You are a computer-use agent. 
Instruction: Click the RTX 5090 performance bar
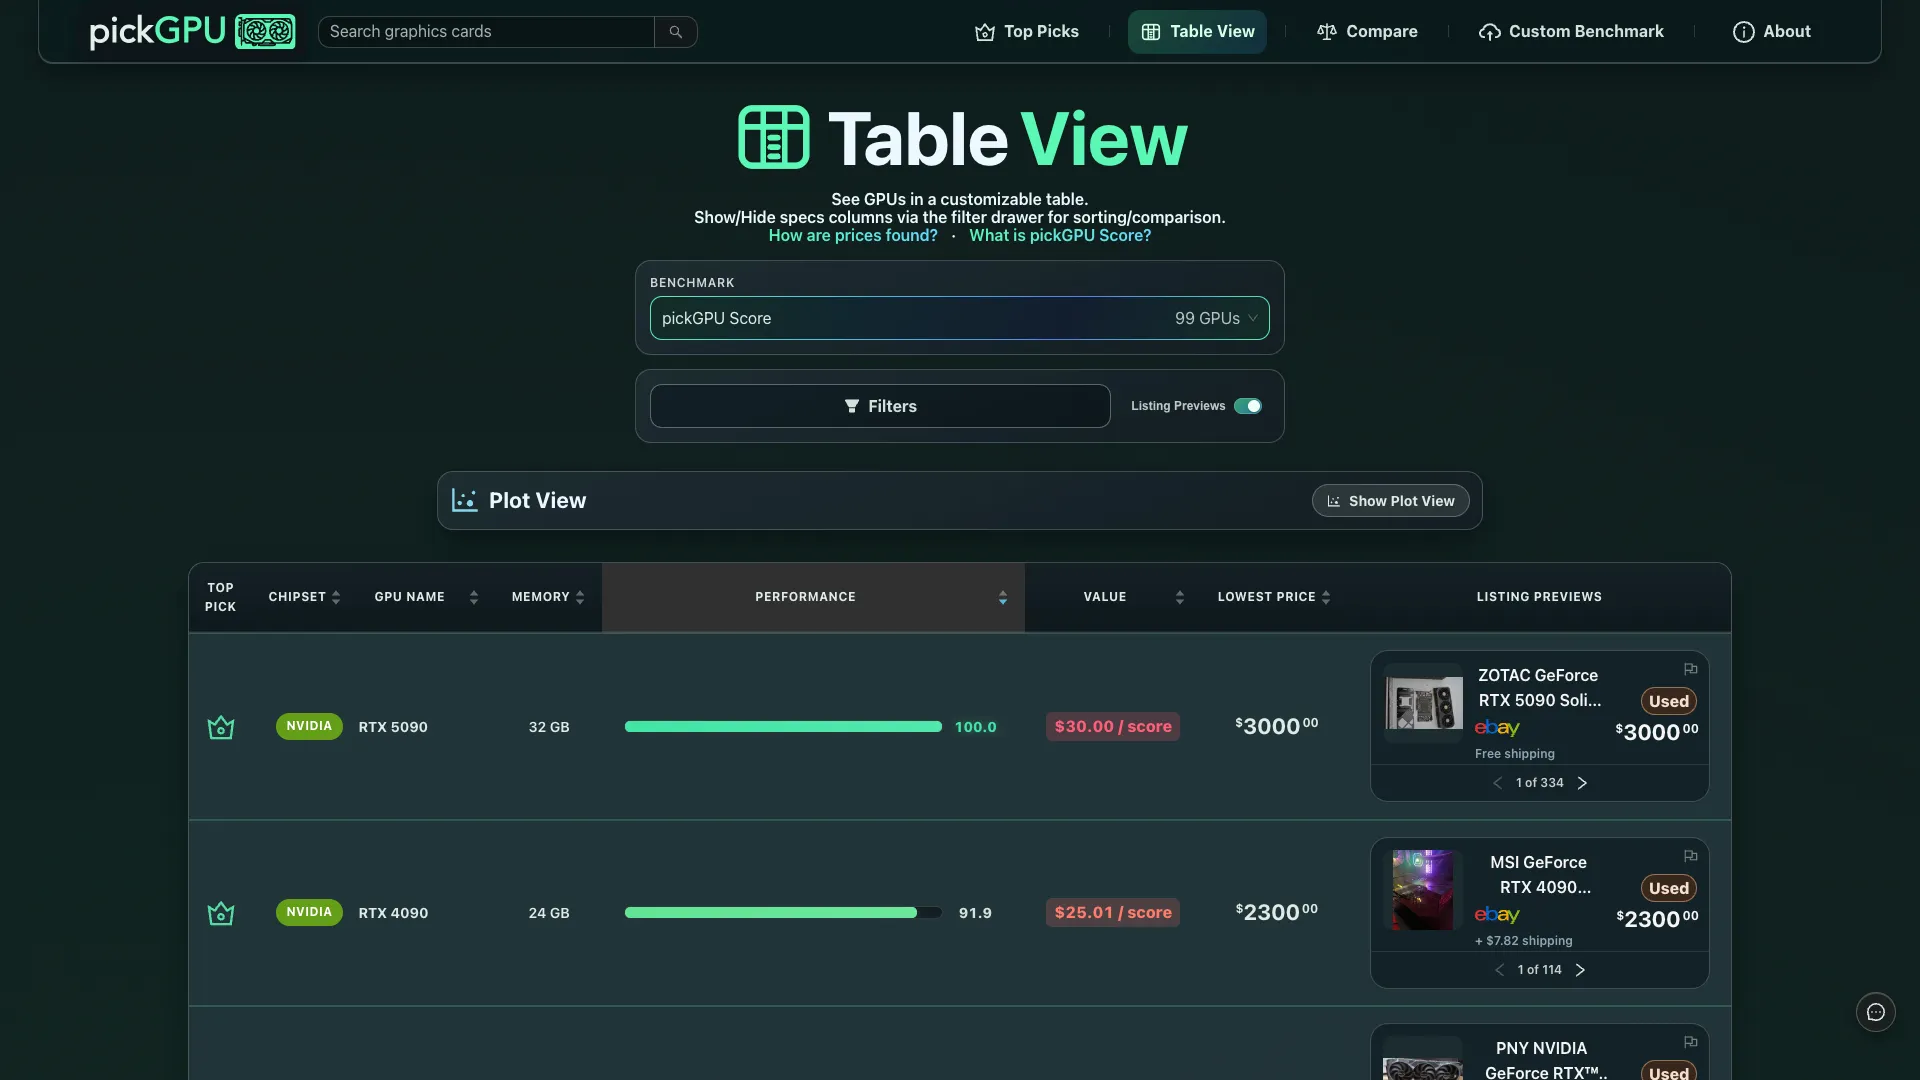tap(783, 727)
